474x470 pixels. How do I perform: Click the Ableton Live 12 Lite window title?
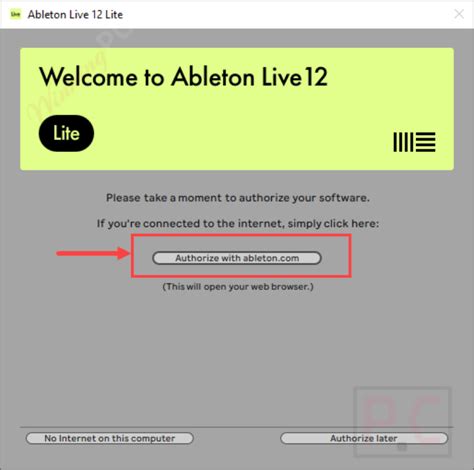75,14
